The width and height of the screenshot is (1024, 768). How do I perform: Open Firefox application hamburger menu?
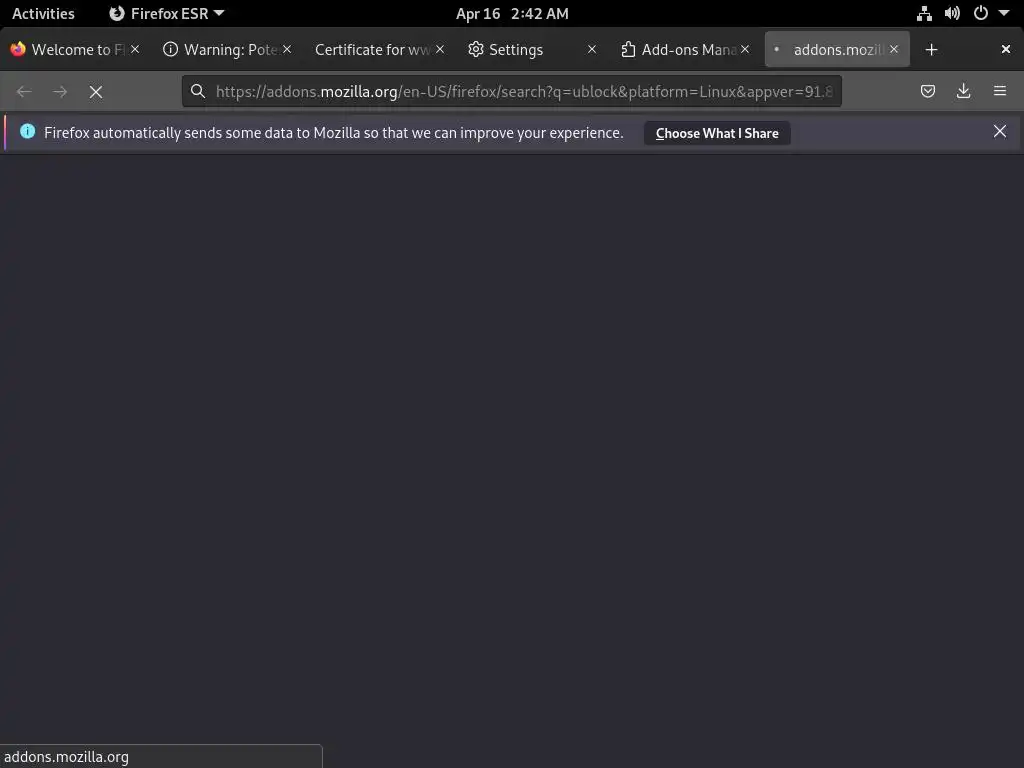point(999,91)
